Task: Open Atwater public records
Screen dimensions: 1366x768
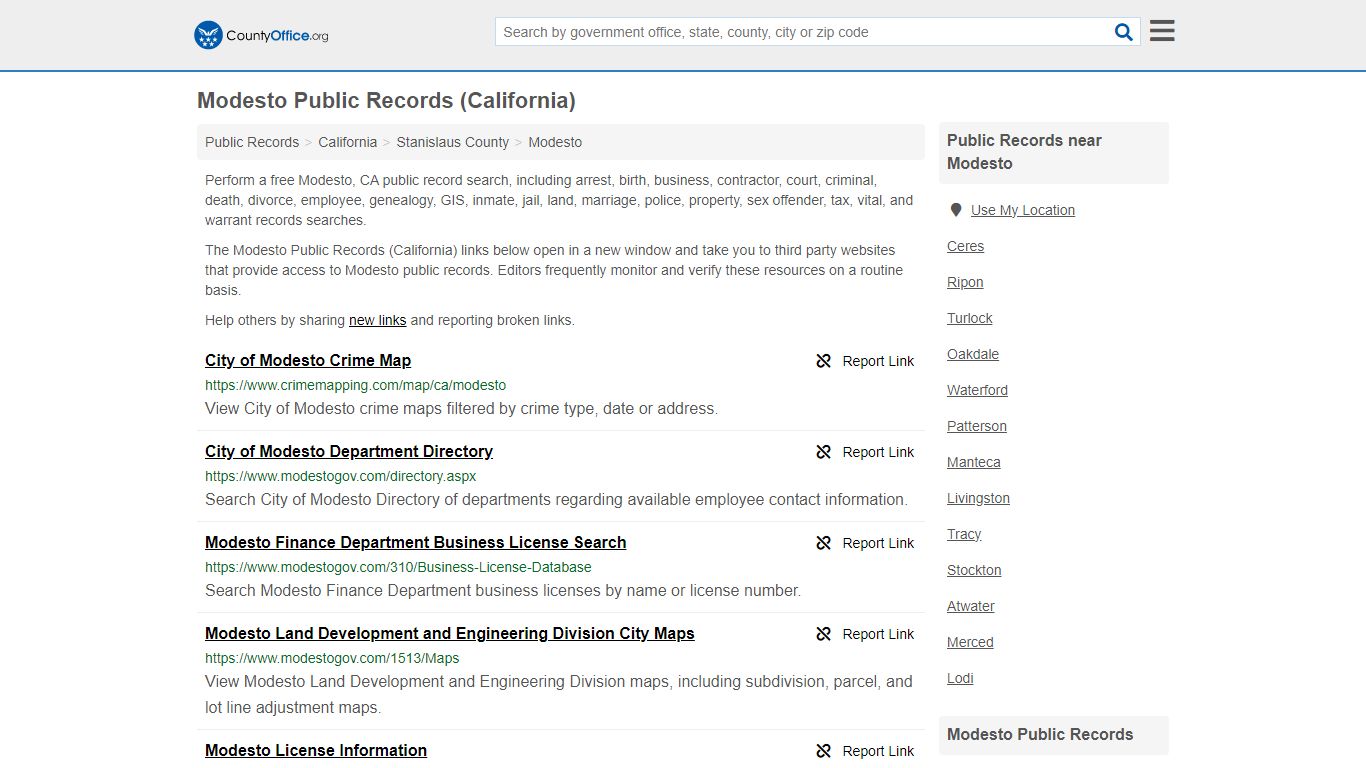Action: coord(971,606)
